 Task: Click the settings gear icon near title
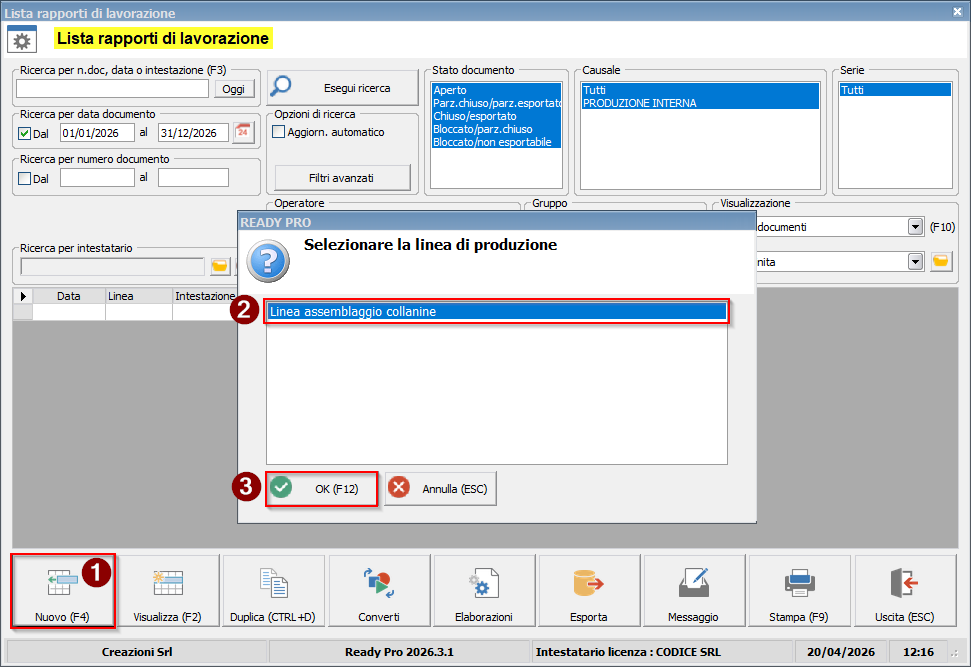point(22,40)
